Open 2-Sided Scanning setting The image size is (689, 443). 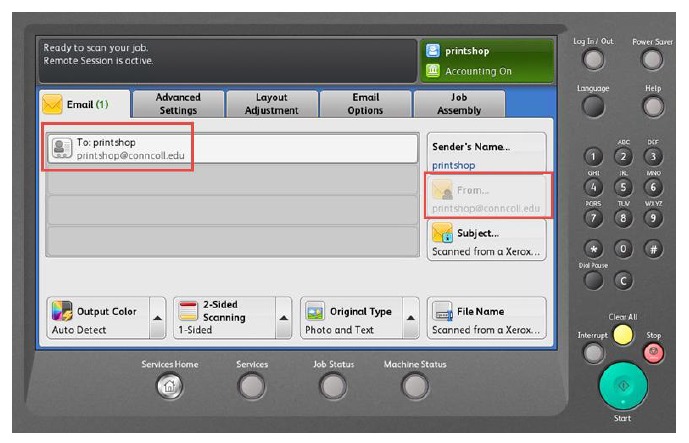225,318
